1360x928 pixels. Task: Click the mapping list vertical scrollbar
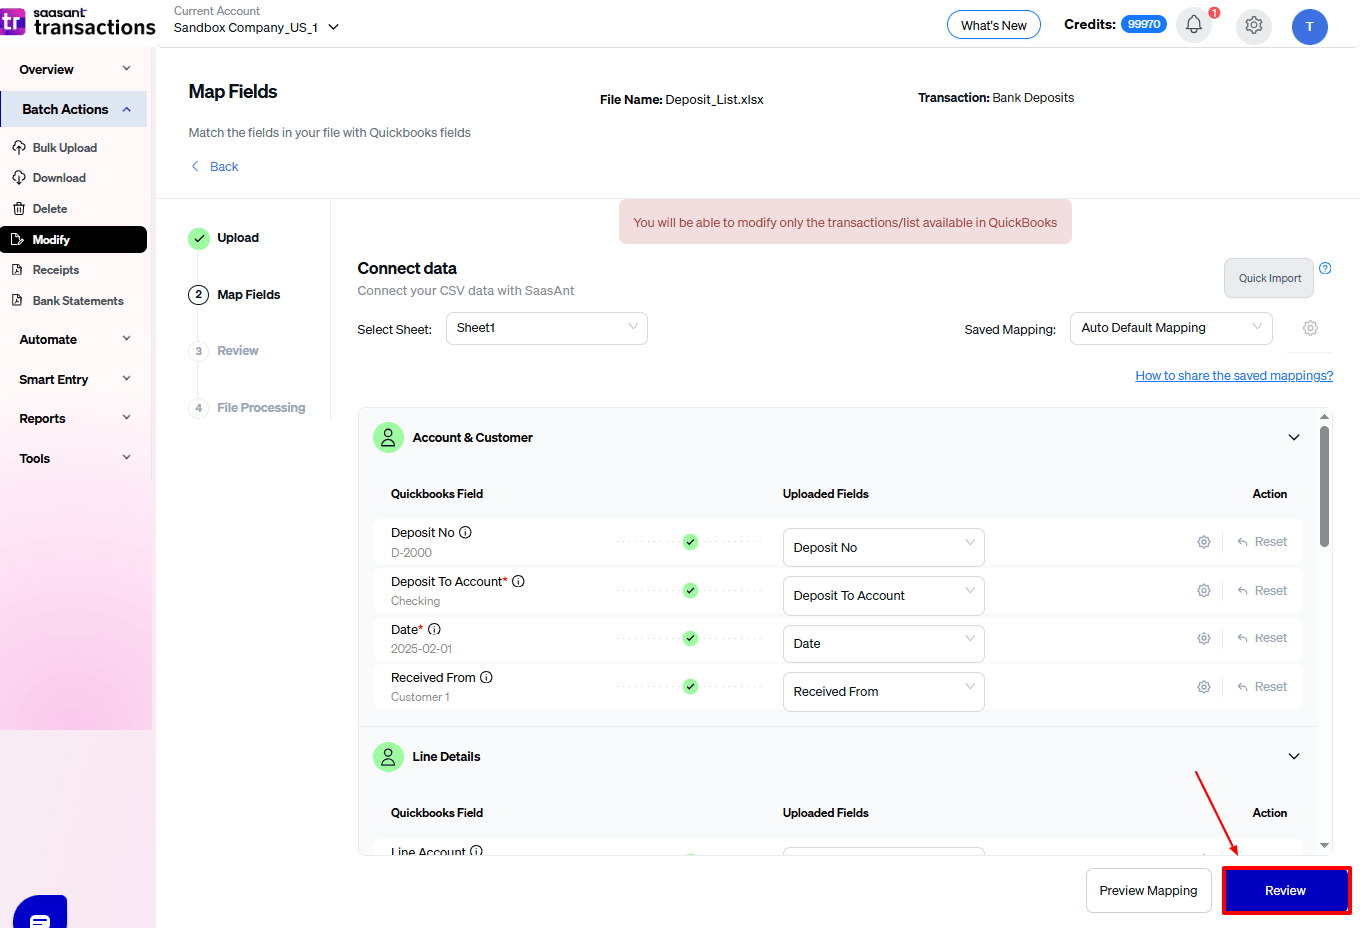pyautogui.click(x=1324, y=487)
